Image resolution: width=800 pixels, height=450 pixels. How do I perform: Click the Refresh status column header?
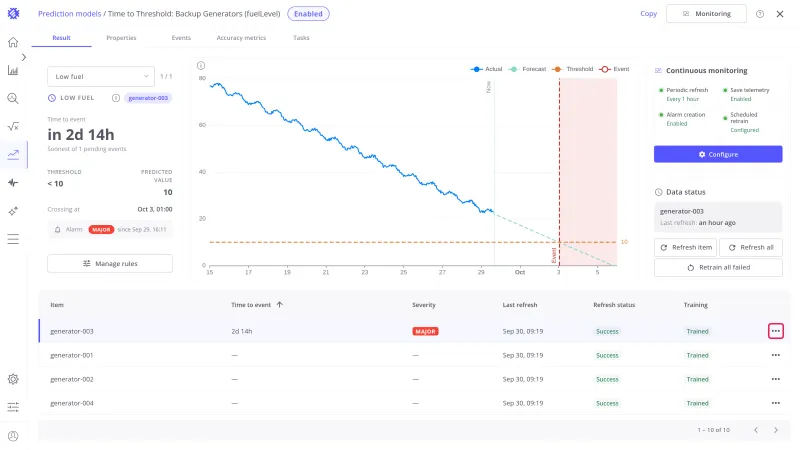tap(614, 305)
